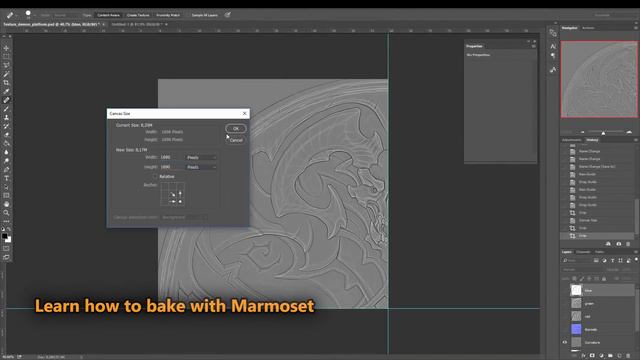Viewport: 640px width, 360px height.
Task: Switch to the Paths tab
Action: click(x=599, y=252)
